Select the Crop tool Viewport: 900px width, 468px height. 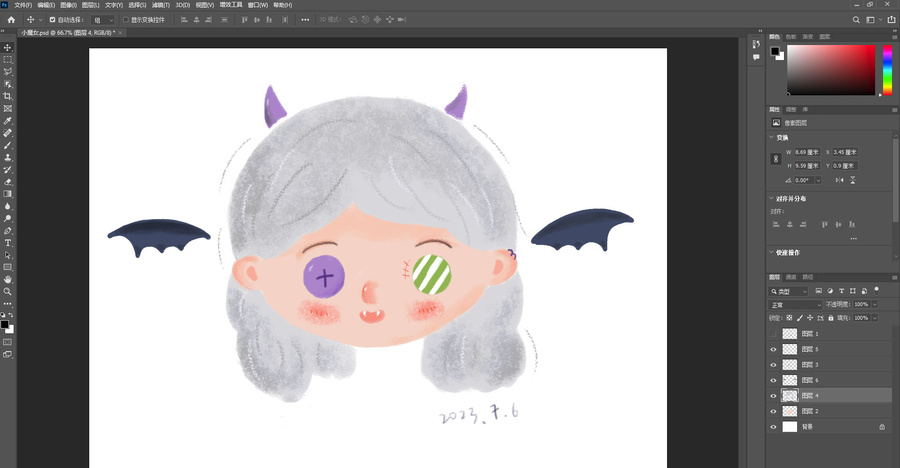(x=7, y=96)
